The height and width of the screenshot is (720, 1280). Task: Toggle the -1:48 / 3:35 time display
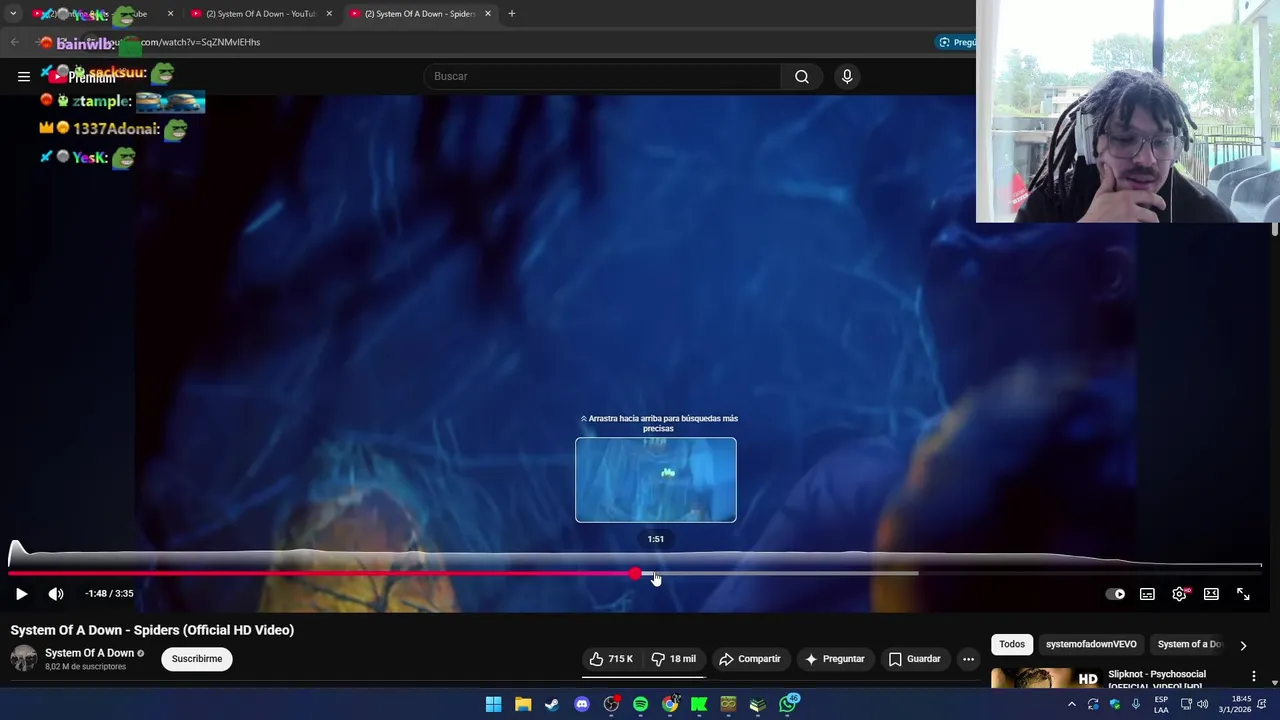[x=109, y=594]
